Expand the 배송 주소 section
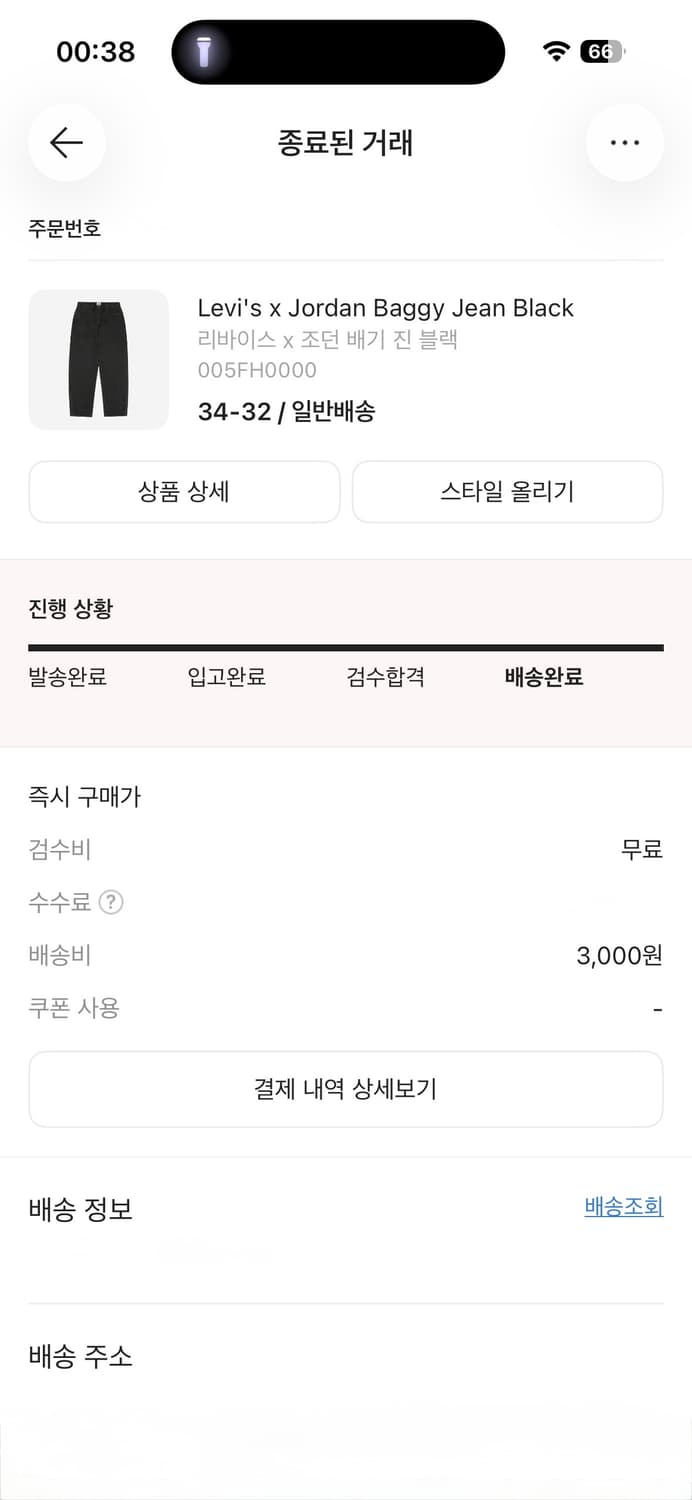Image resolution: width=692 pixels, height=1500 pixels. [80, 1357]
